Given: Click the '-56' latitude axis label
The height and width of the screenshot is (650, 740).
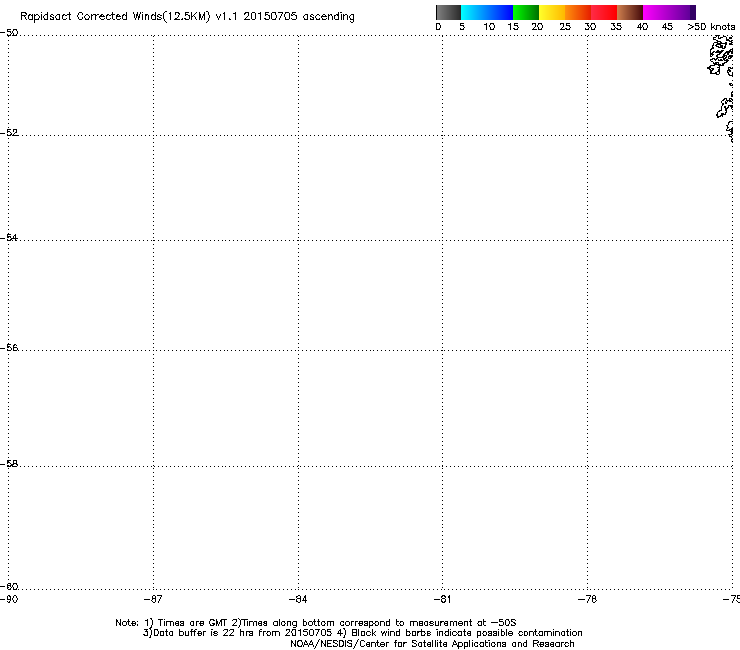Looking at the screenshot, I should point(9,347).
